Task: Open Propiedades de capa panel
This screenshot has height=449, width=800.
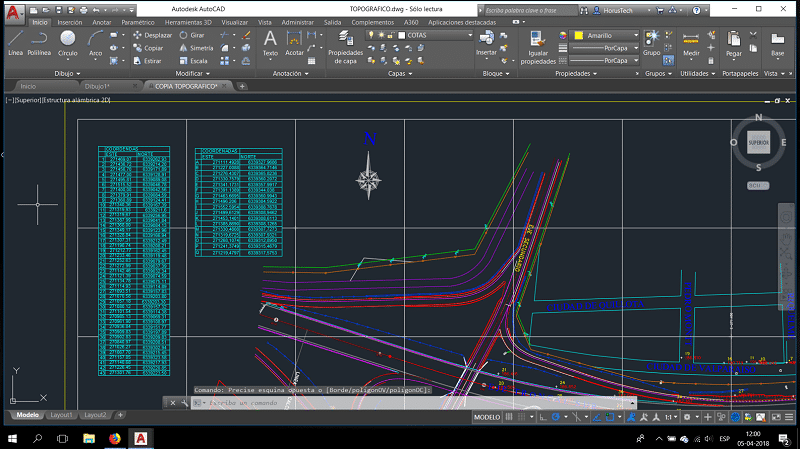Action: click(345, 47)
